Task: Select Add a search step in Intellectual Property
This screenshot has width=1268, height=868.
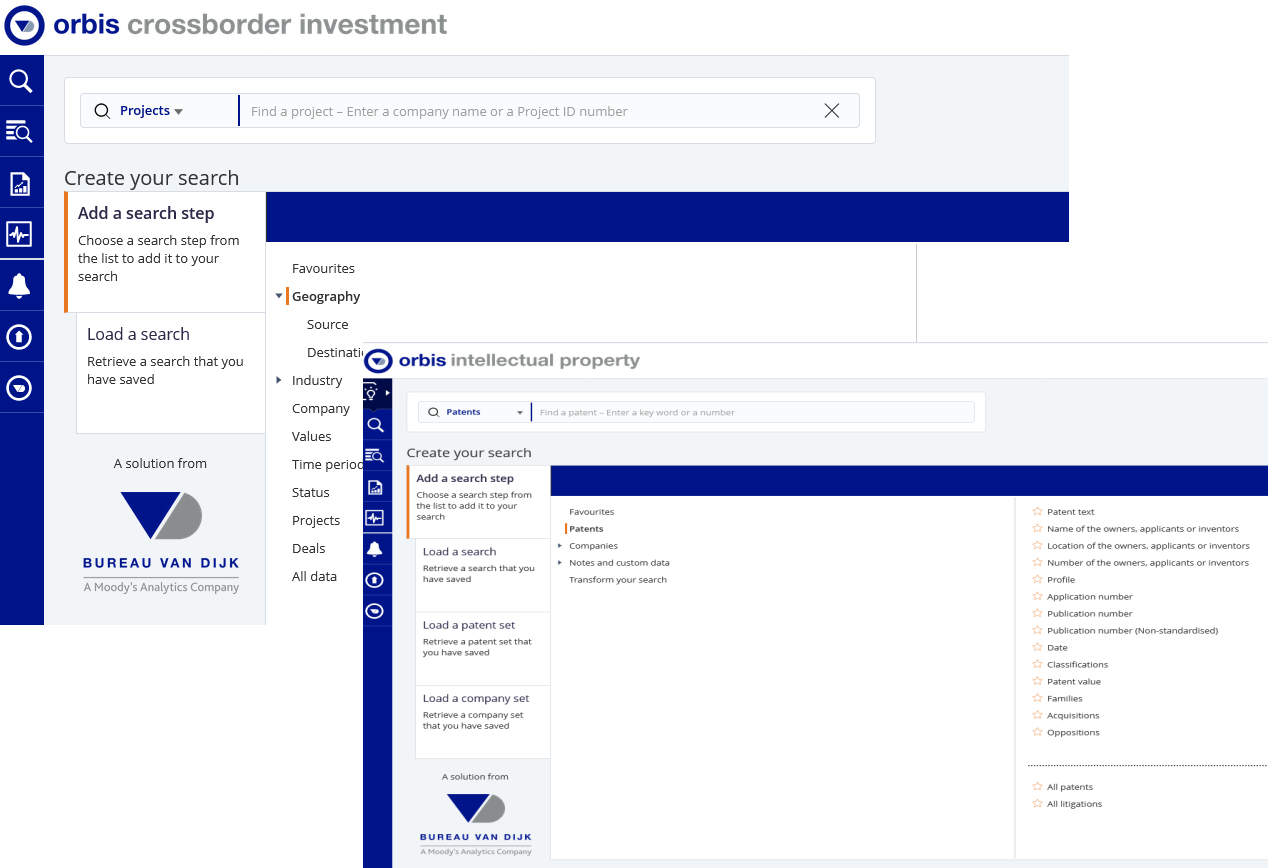Action: pos(479,502)
